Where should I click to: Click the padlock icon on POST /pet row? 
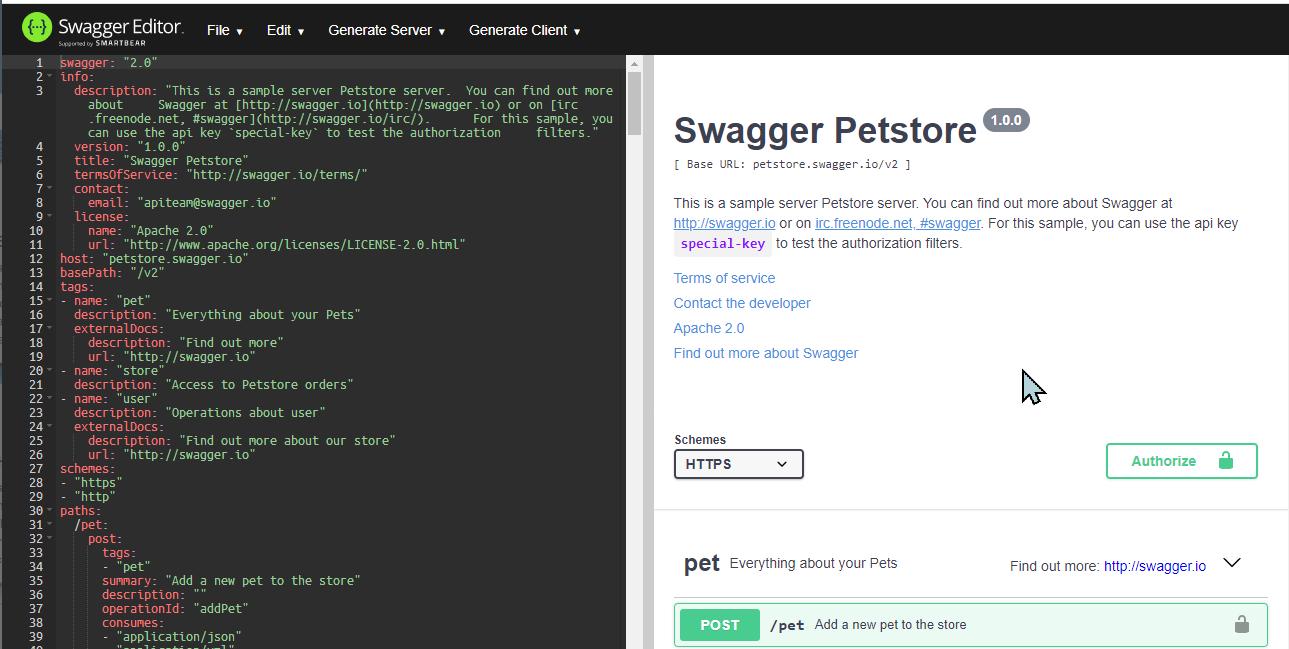(1241, 625)
